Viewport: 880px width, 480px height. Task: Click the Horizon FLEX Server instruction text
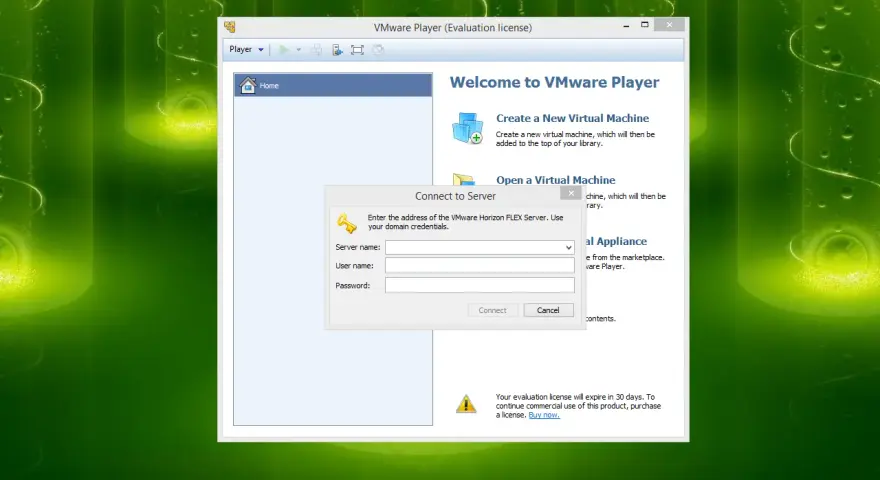click(465, 222)
